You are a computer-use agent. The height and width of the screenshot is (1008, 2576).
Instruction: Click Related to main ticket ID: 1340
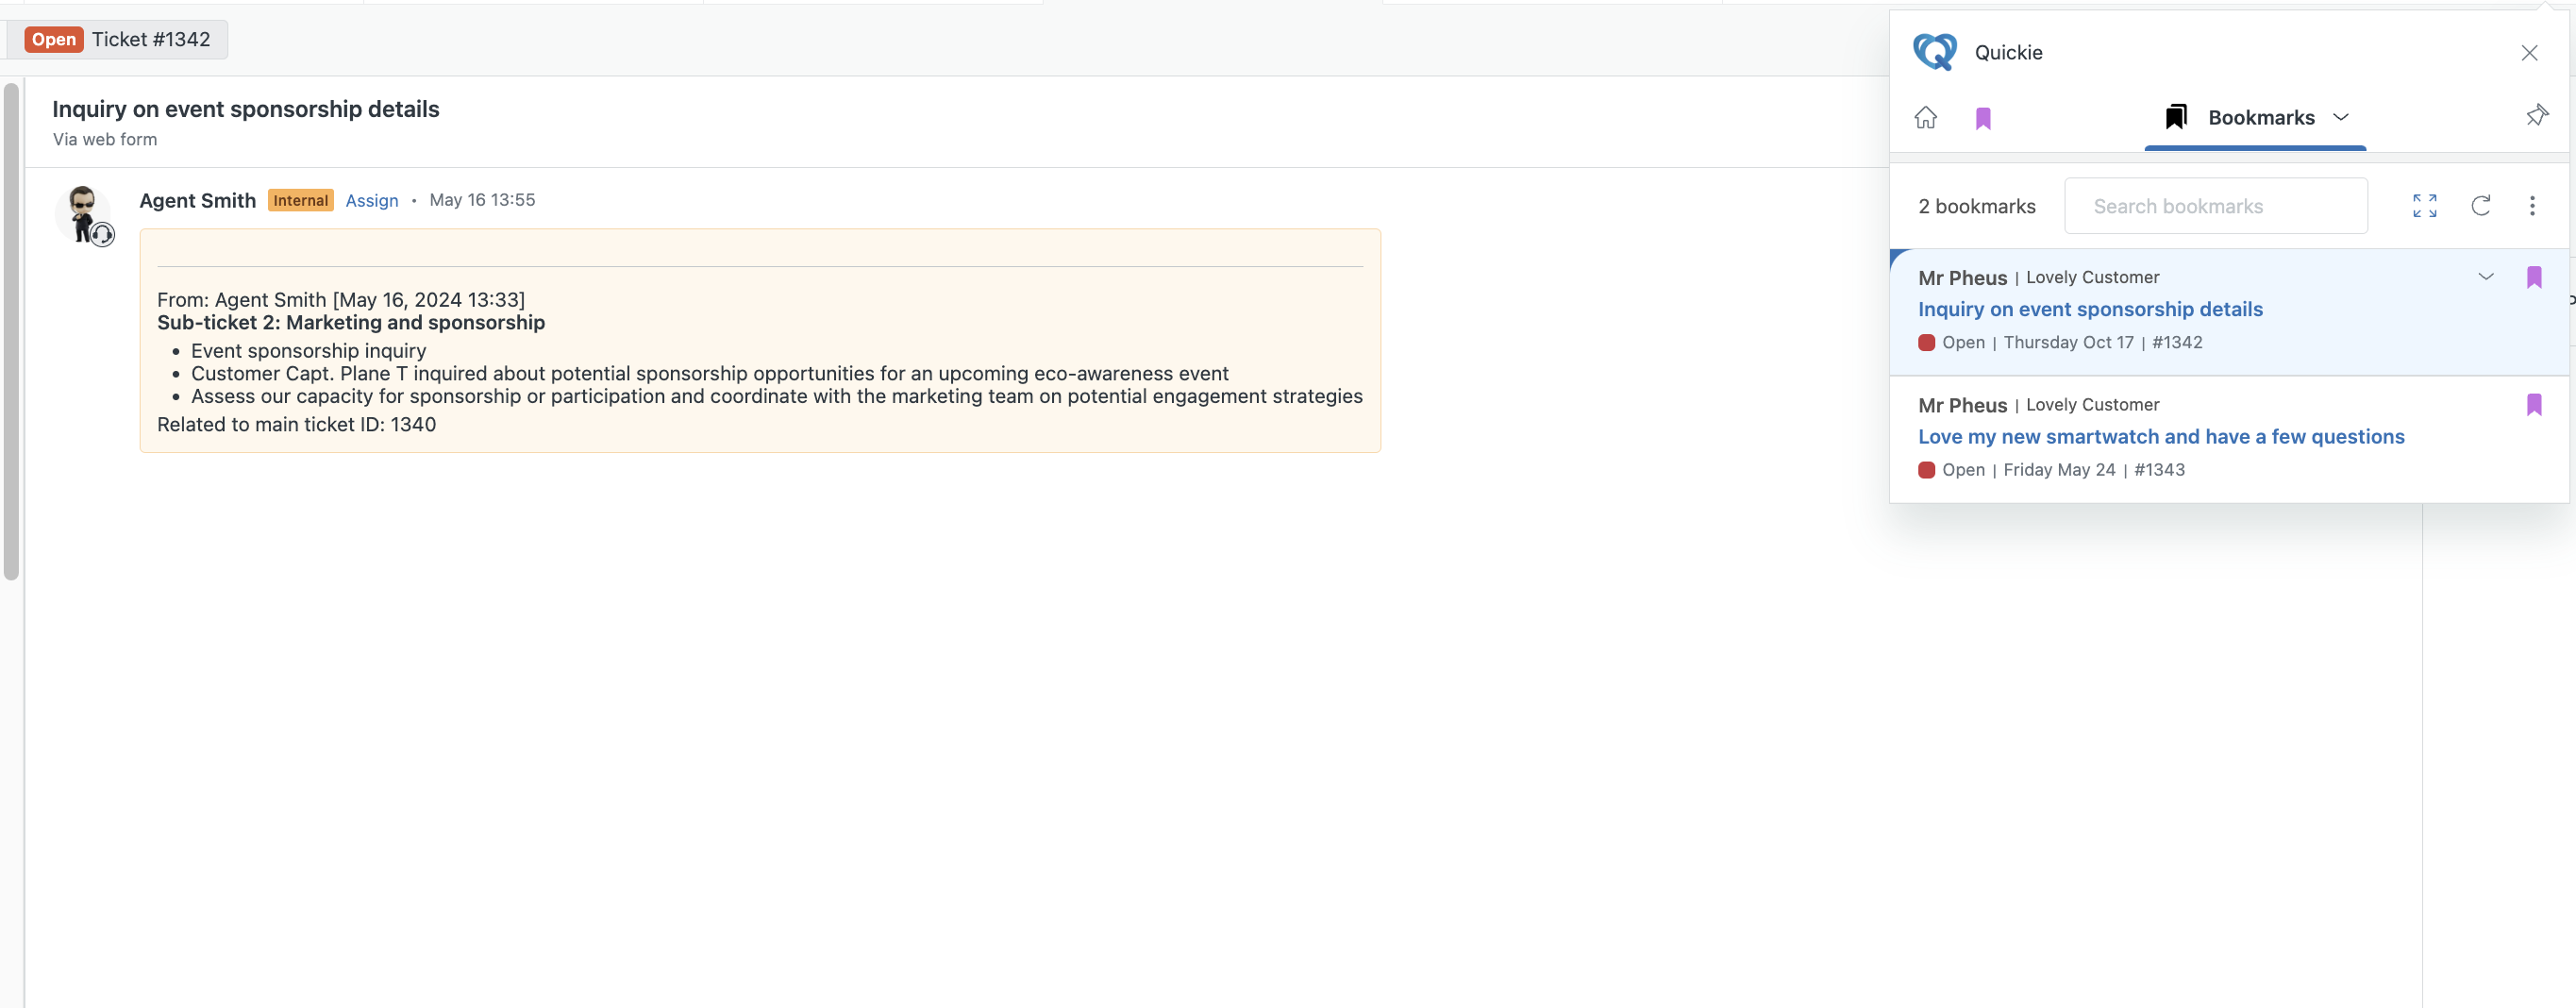click(x=296, y=424)
